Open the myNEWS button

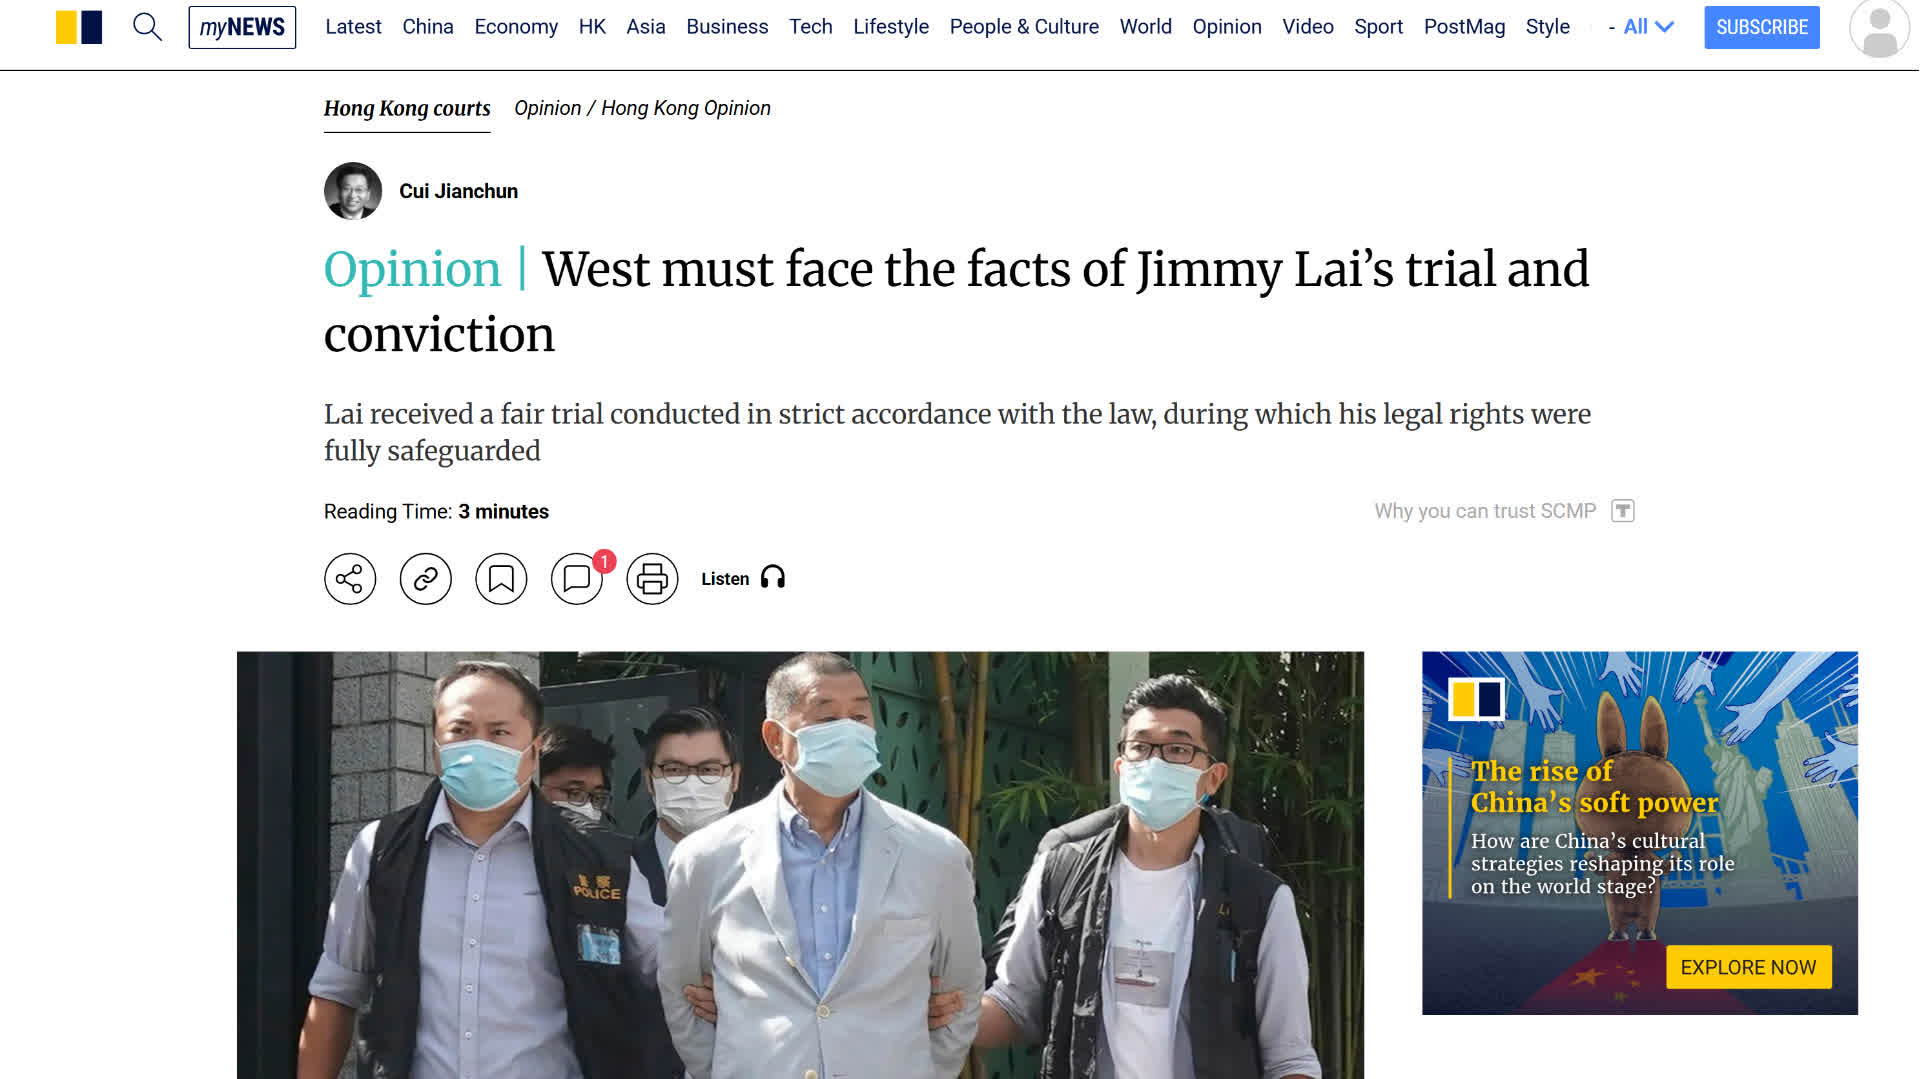pyautogui.click(x=242, y=27)
